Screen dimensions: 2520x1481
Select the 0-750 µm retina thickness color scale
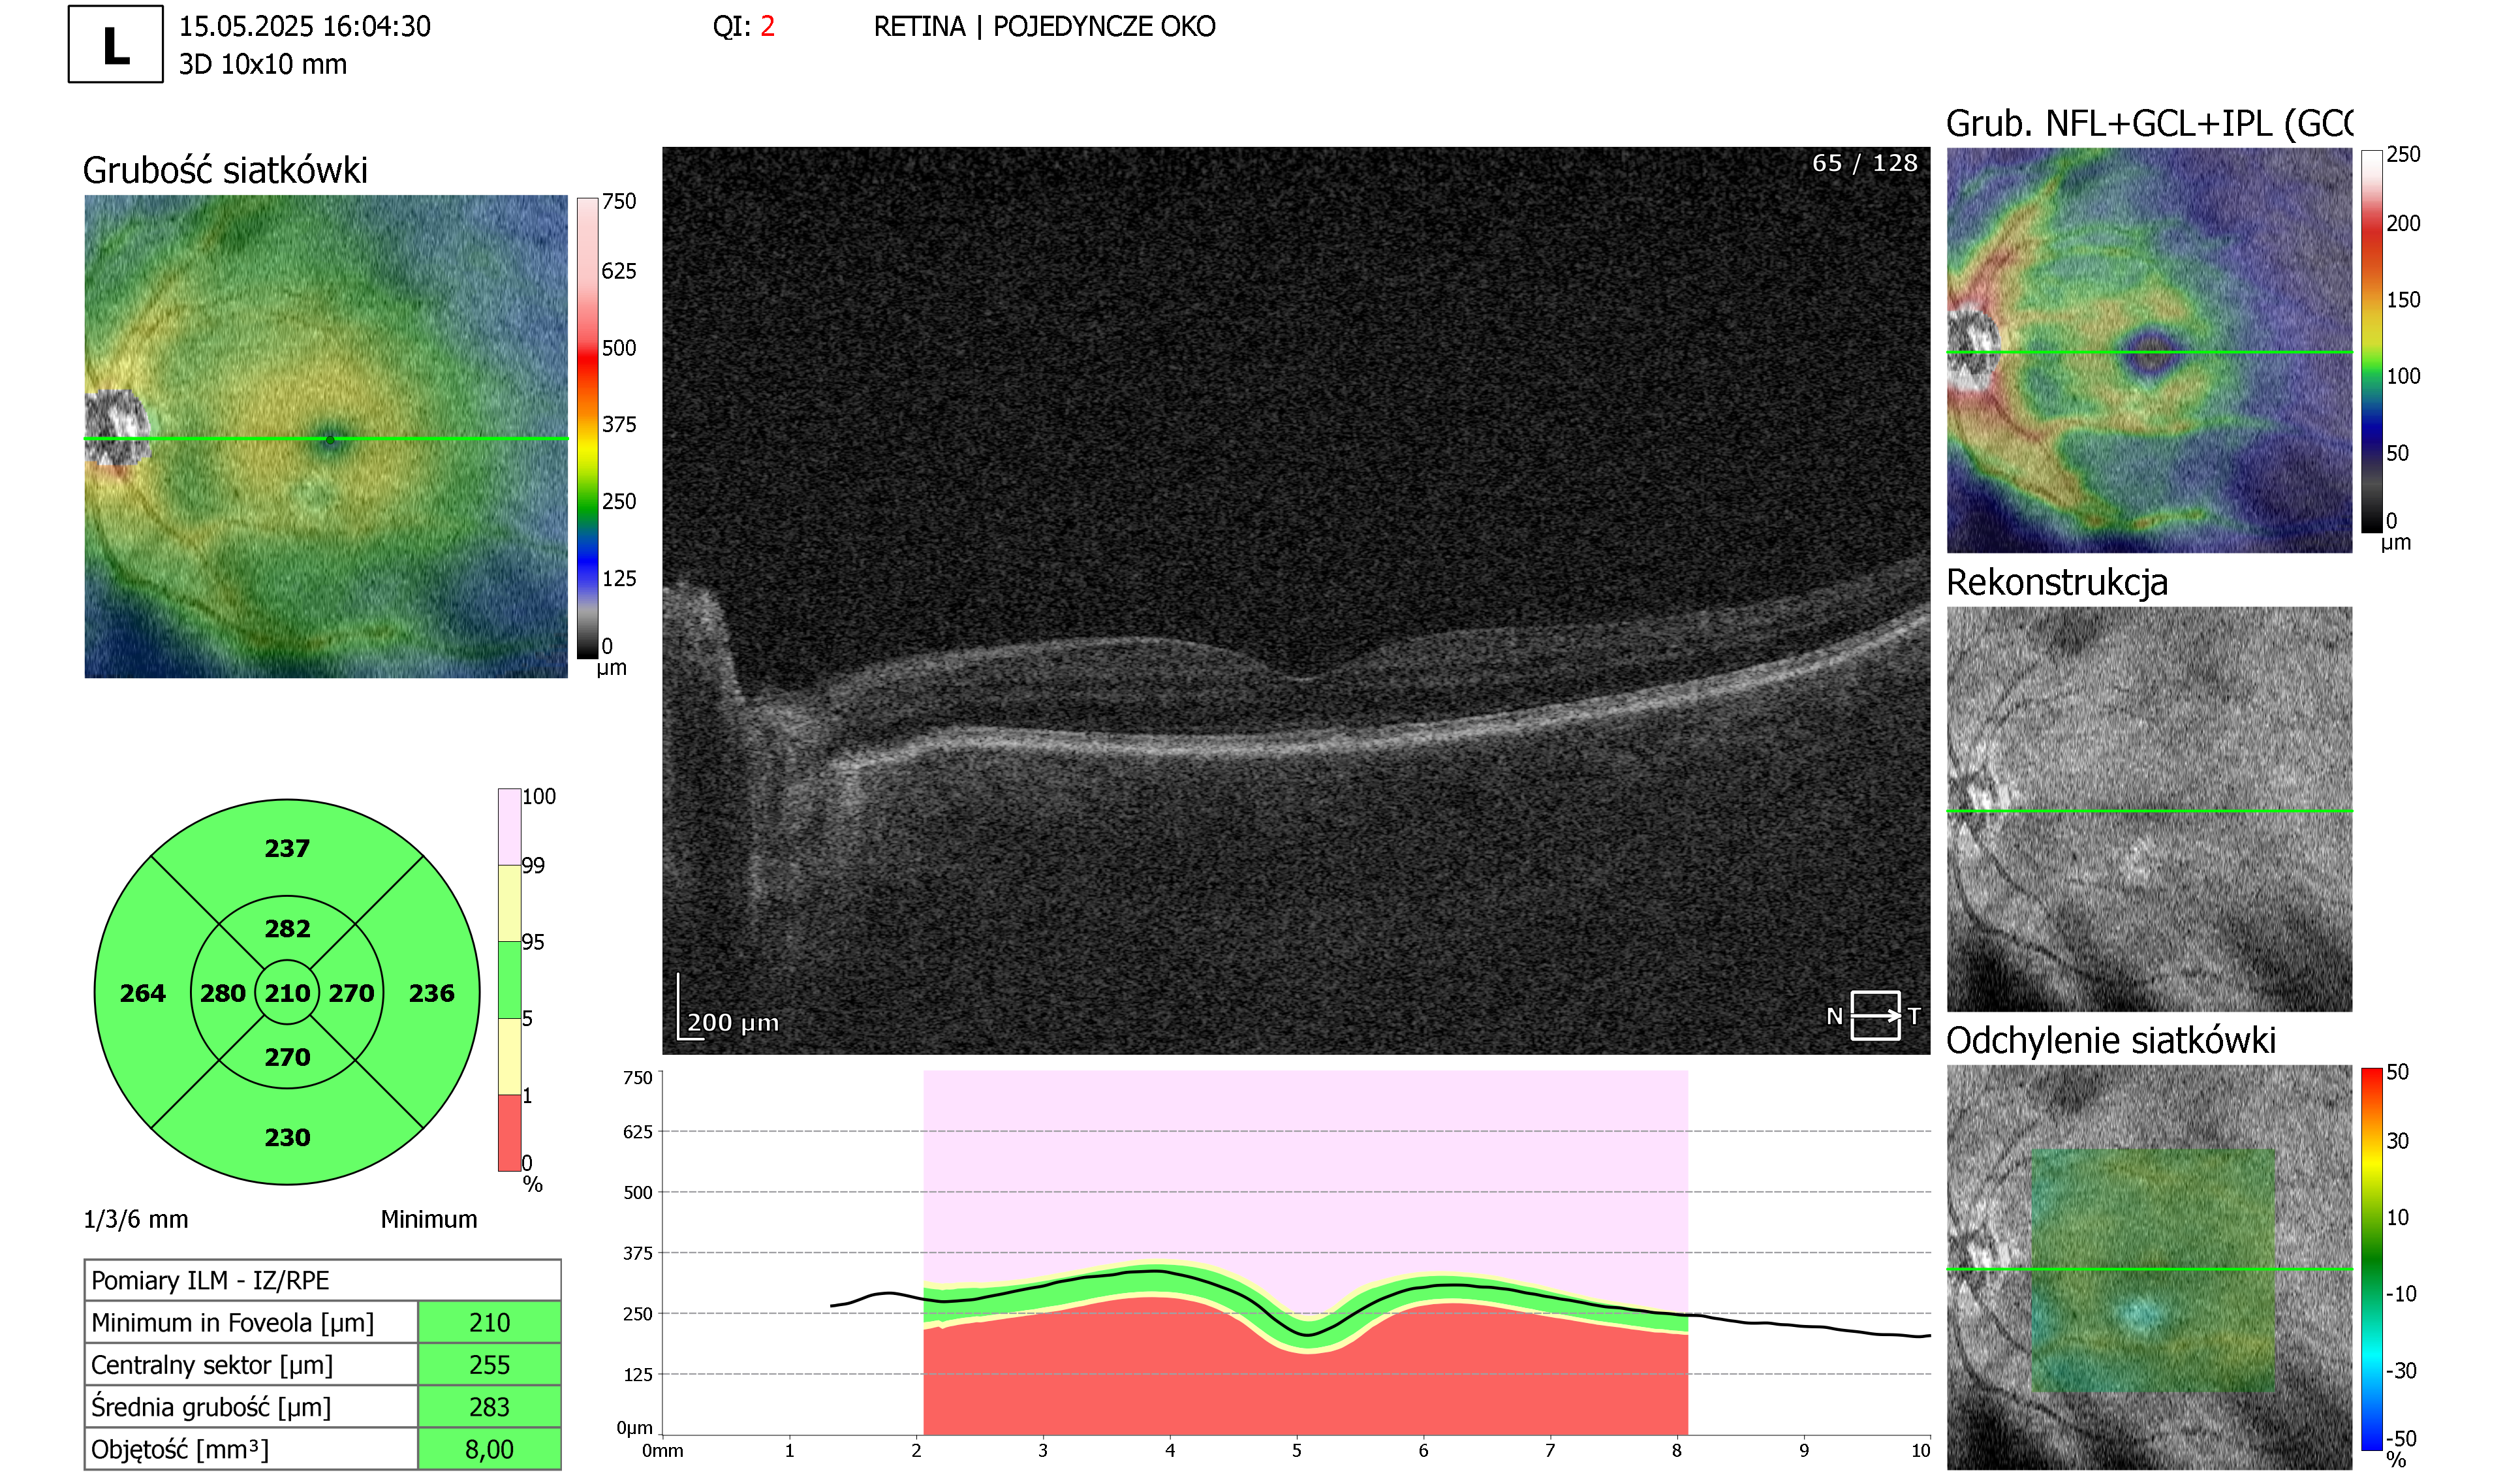(x=587, y=428)
